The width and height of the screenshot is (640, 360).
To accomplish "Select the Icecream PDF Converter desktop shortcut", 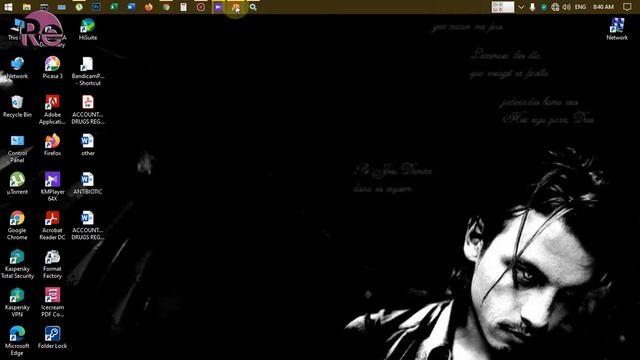I will click(x=52, y=302).
